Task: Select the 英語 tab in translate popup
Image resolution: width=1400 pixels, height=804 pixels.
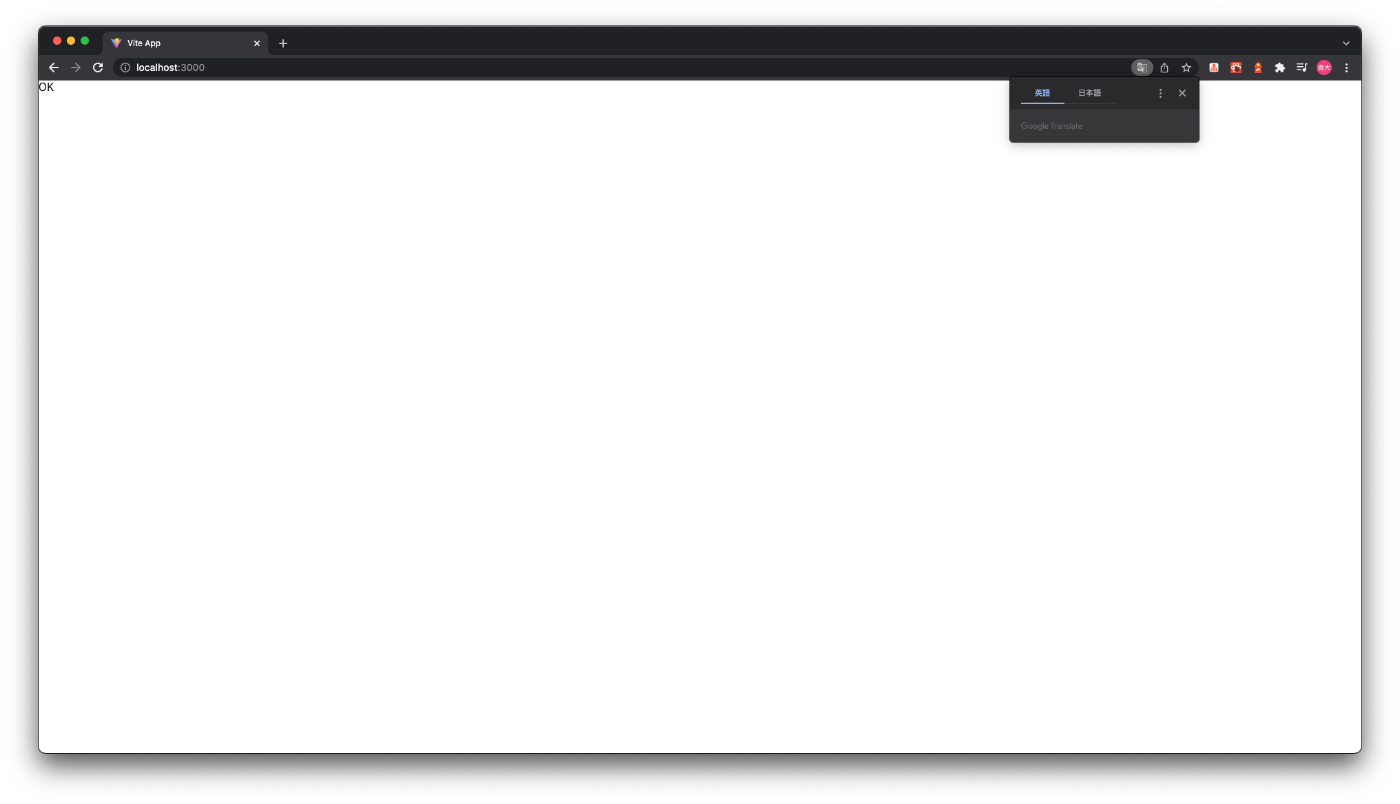Action: coord(1042,93)
